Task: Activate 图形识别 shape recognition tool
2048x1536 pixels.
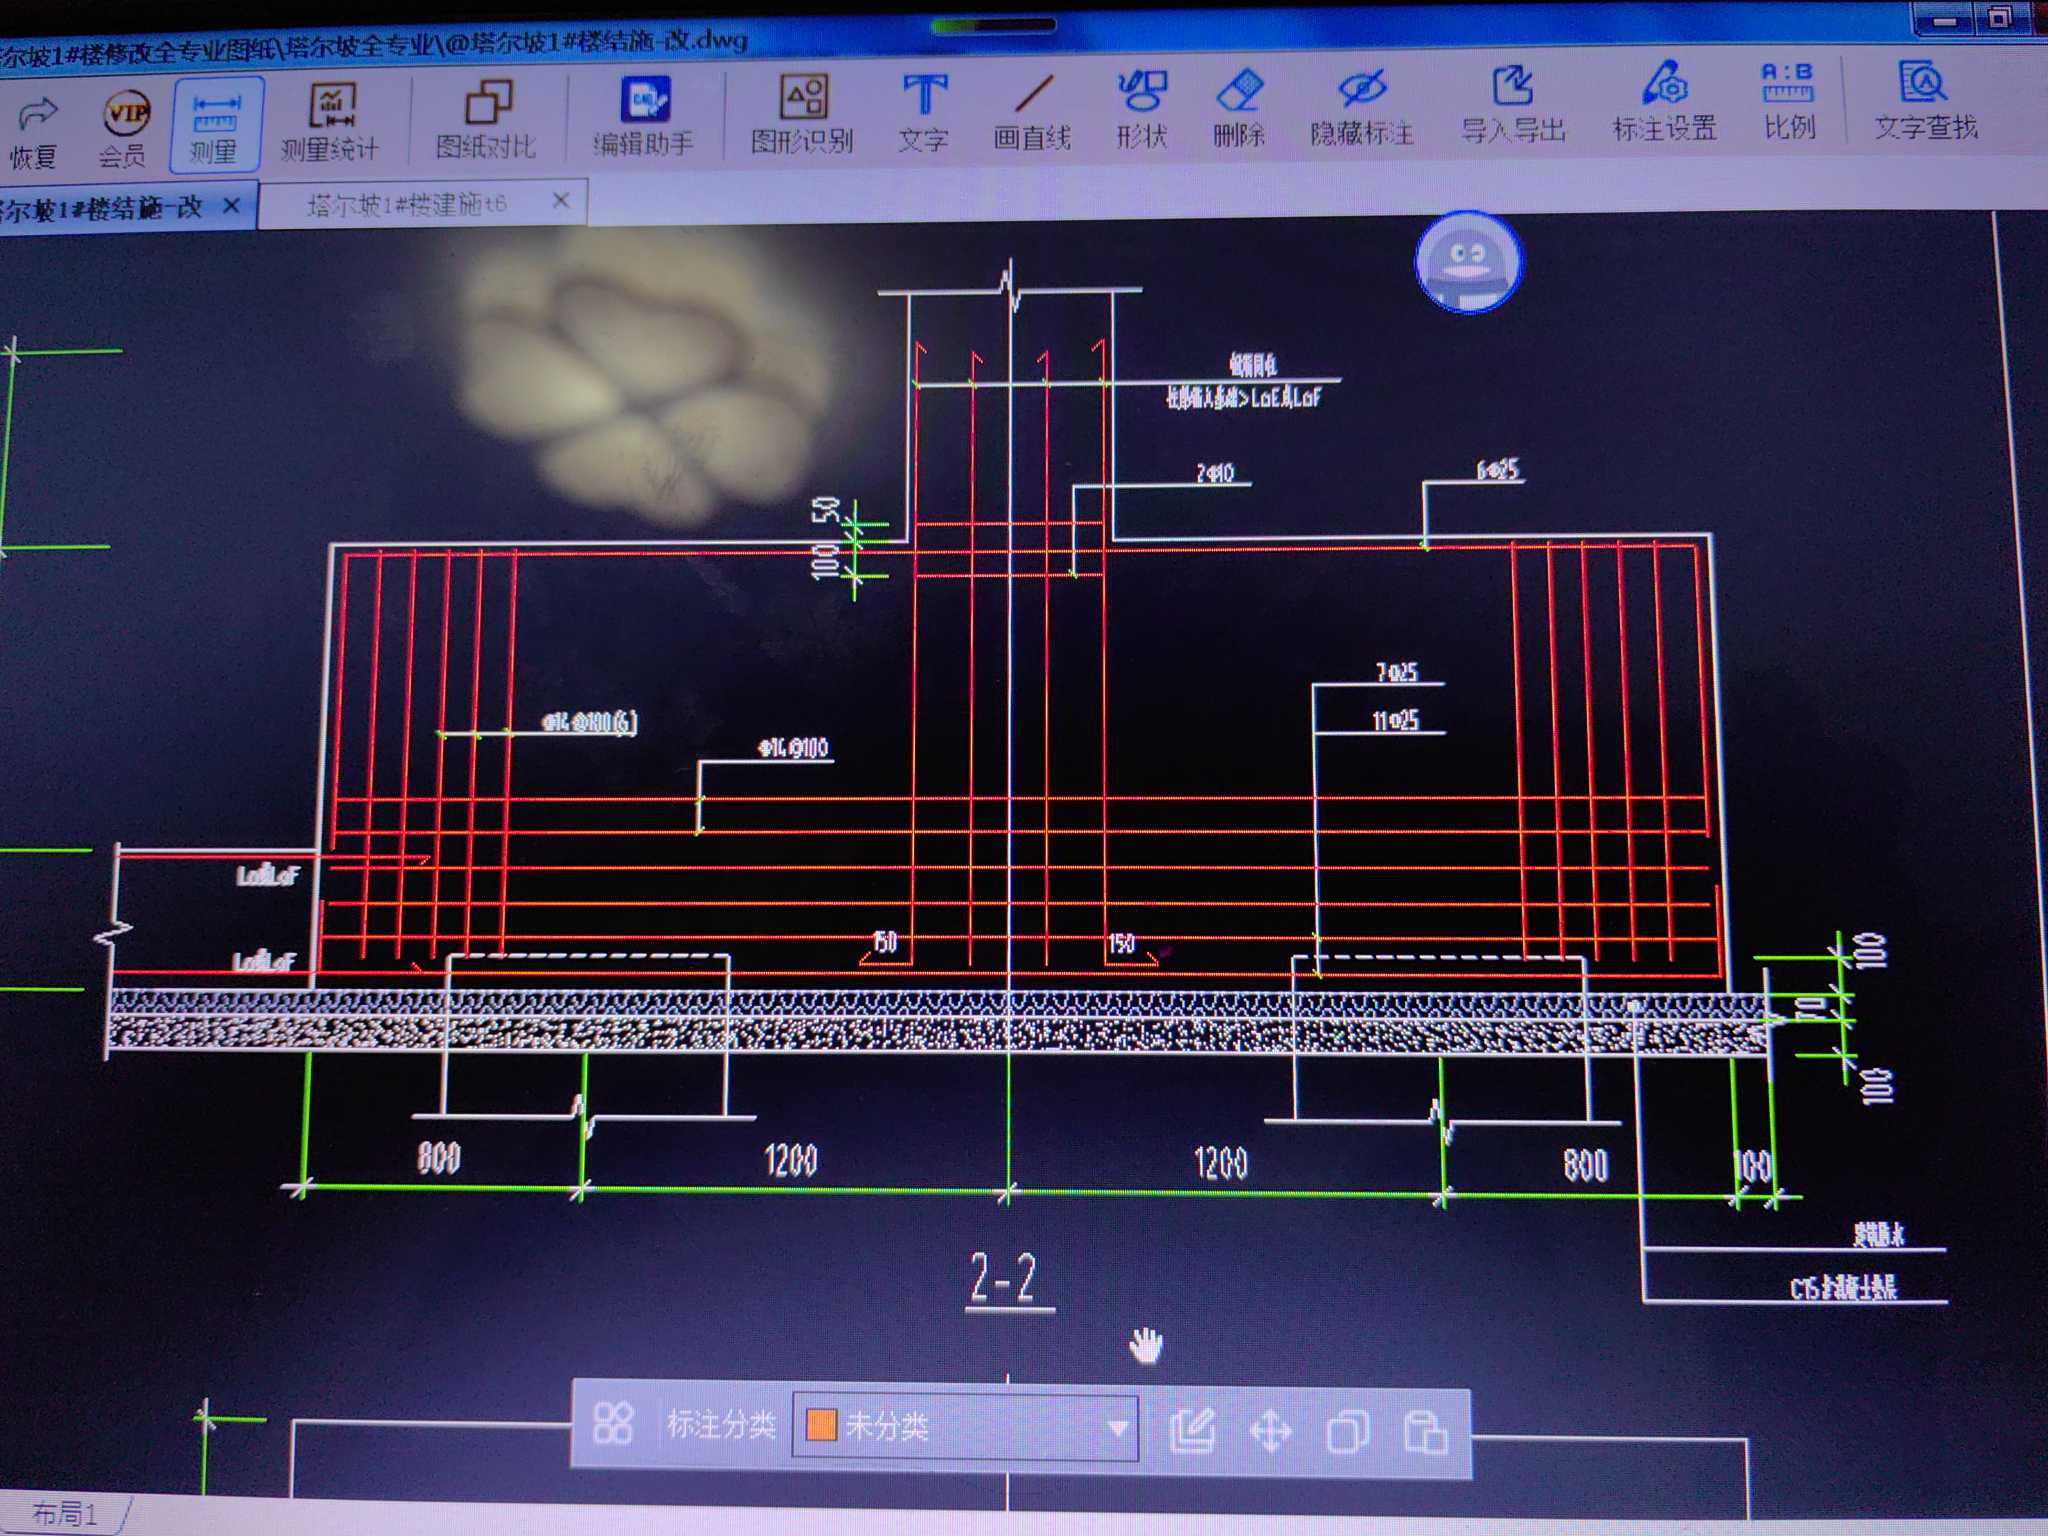Action: pos(803,115)
